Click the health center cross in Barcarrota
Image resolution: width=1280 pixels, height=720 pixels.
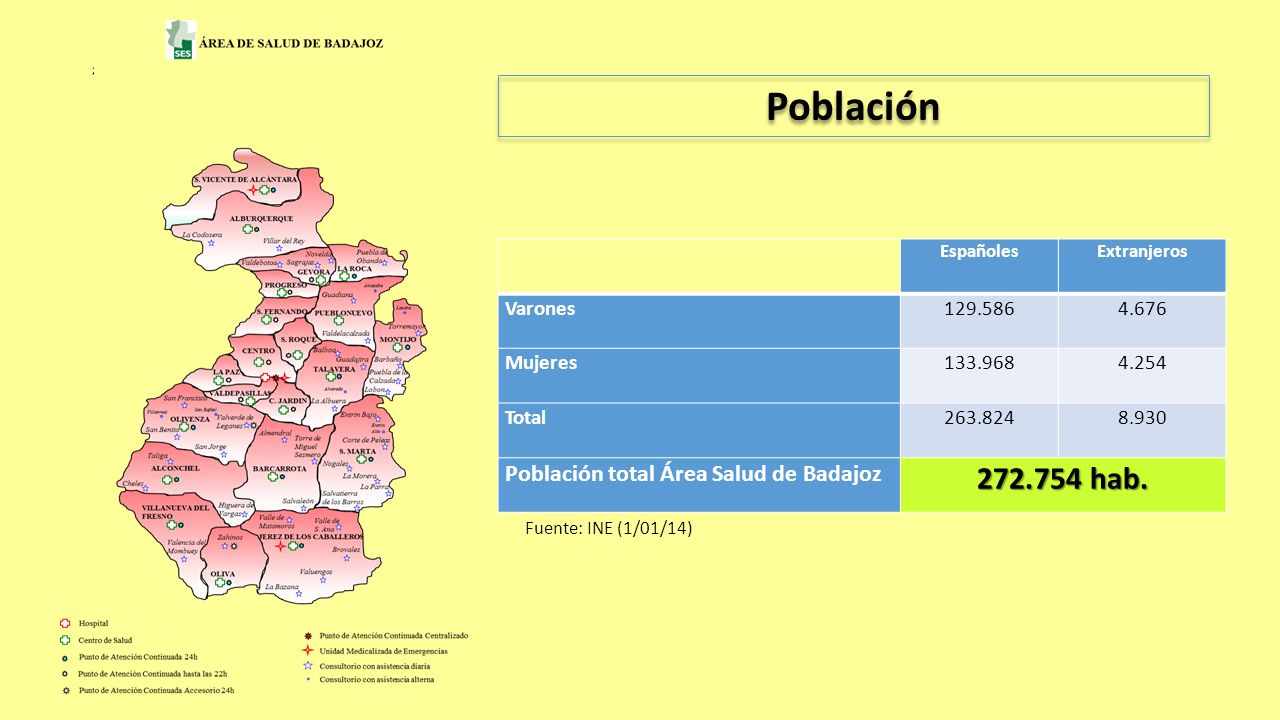272,477
